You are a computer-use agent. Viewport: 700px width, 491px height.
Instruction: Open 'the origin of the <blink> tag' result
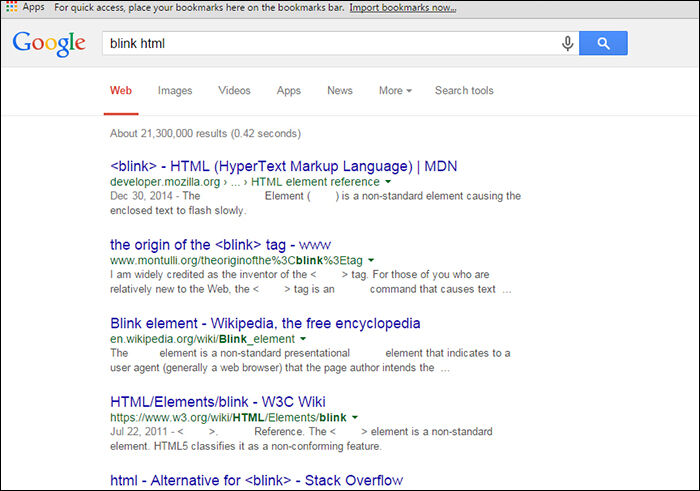point(221,245)
